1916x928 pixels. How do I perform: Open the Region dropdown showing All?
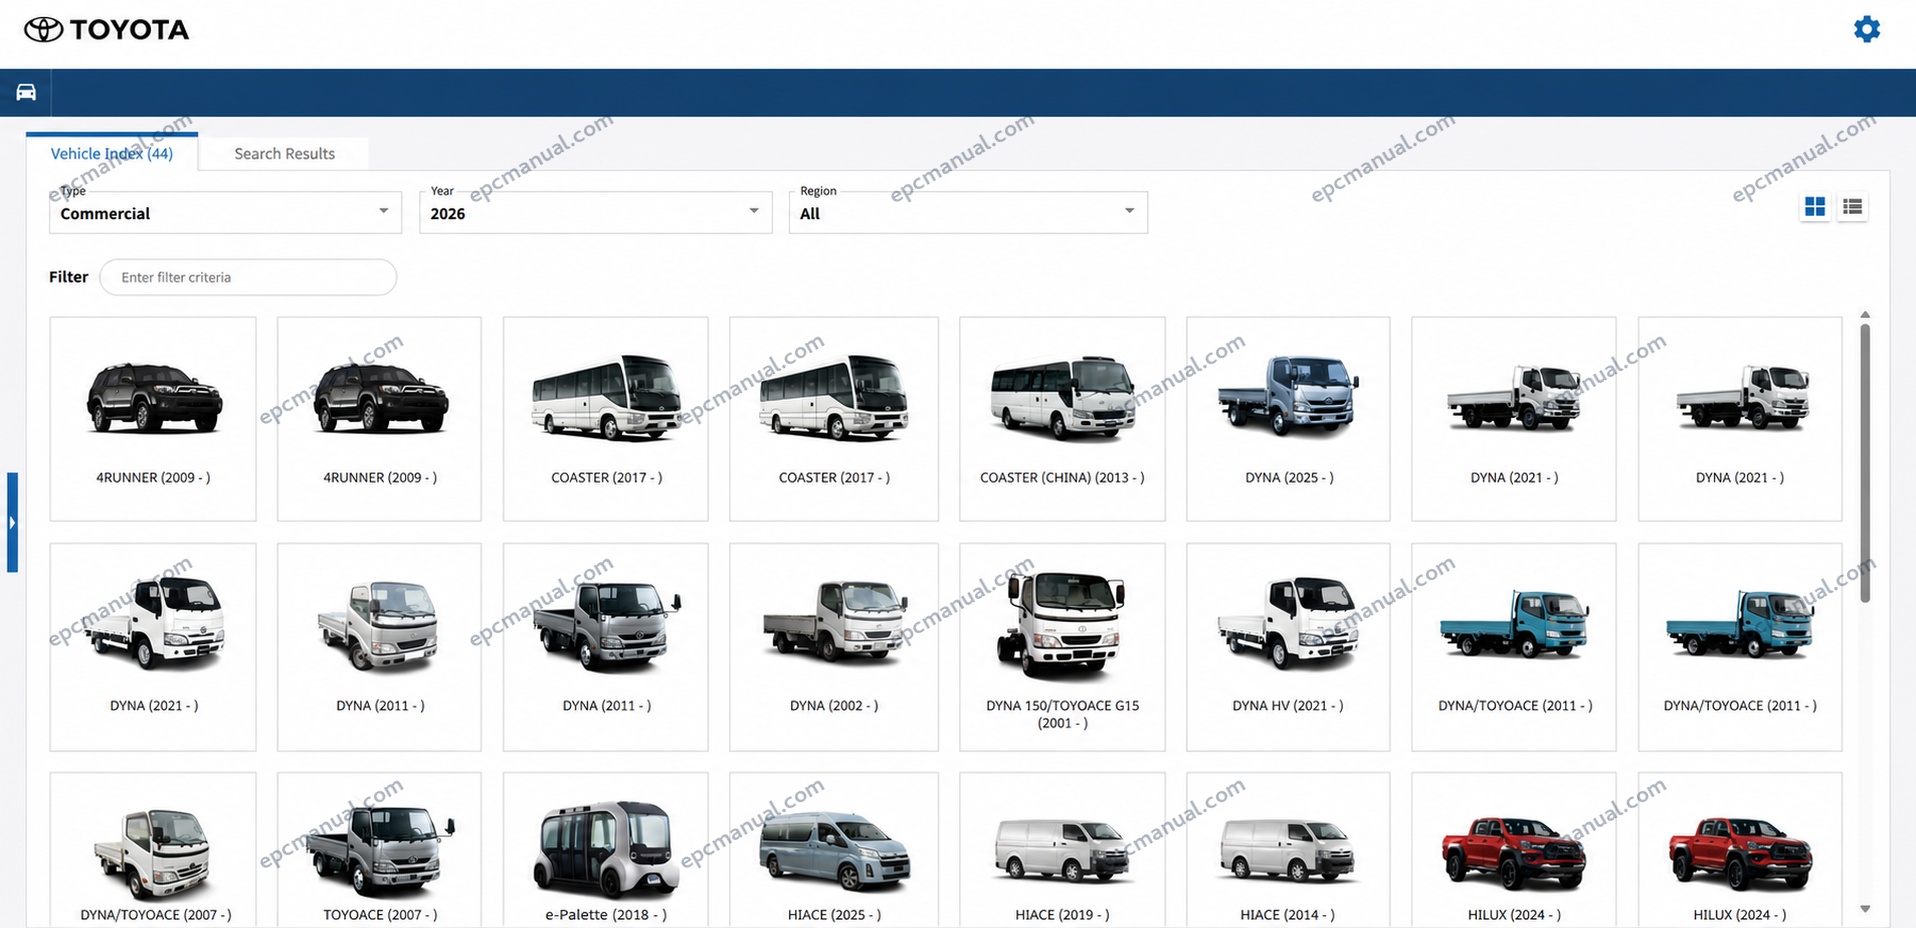[x=968, y=213]
